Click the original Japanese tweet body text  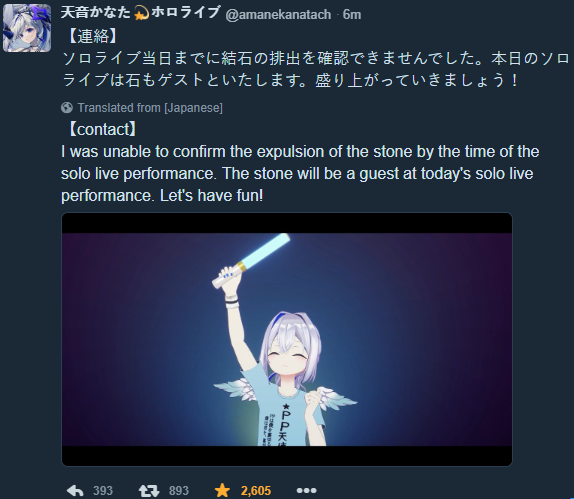point(315,69)
